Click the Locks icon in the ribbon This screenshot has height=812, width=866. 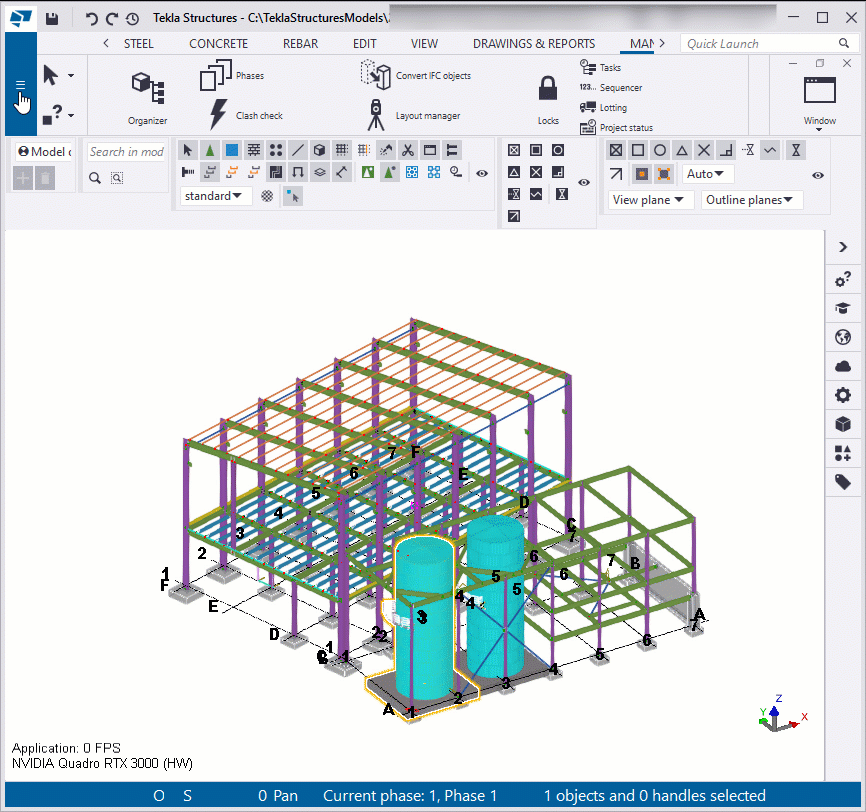(x=547, y=90)
